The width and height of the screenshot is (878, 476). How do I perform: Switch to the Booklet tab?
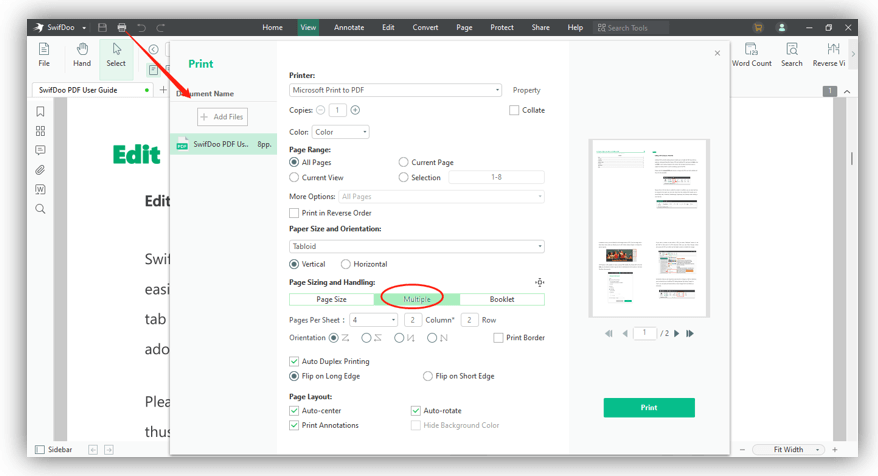(x=502, y=300)
